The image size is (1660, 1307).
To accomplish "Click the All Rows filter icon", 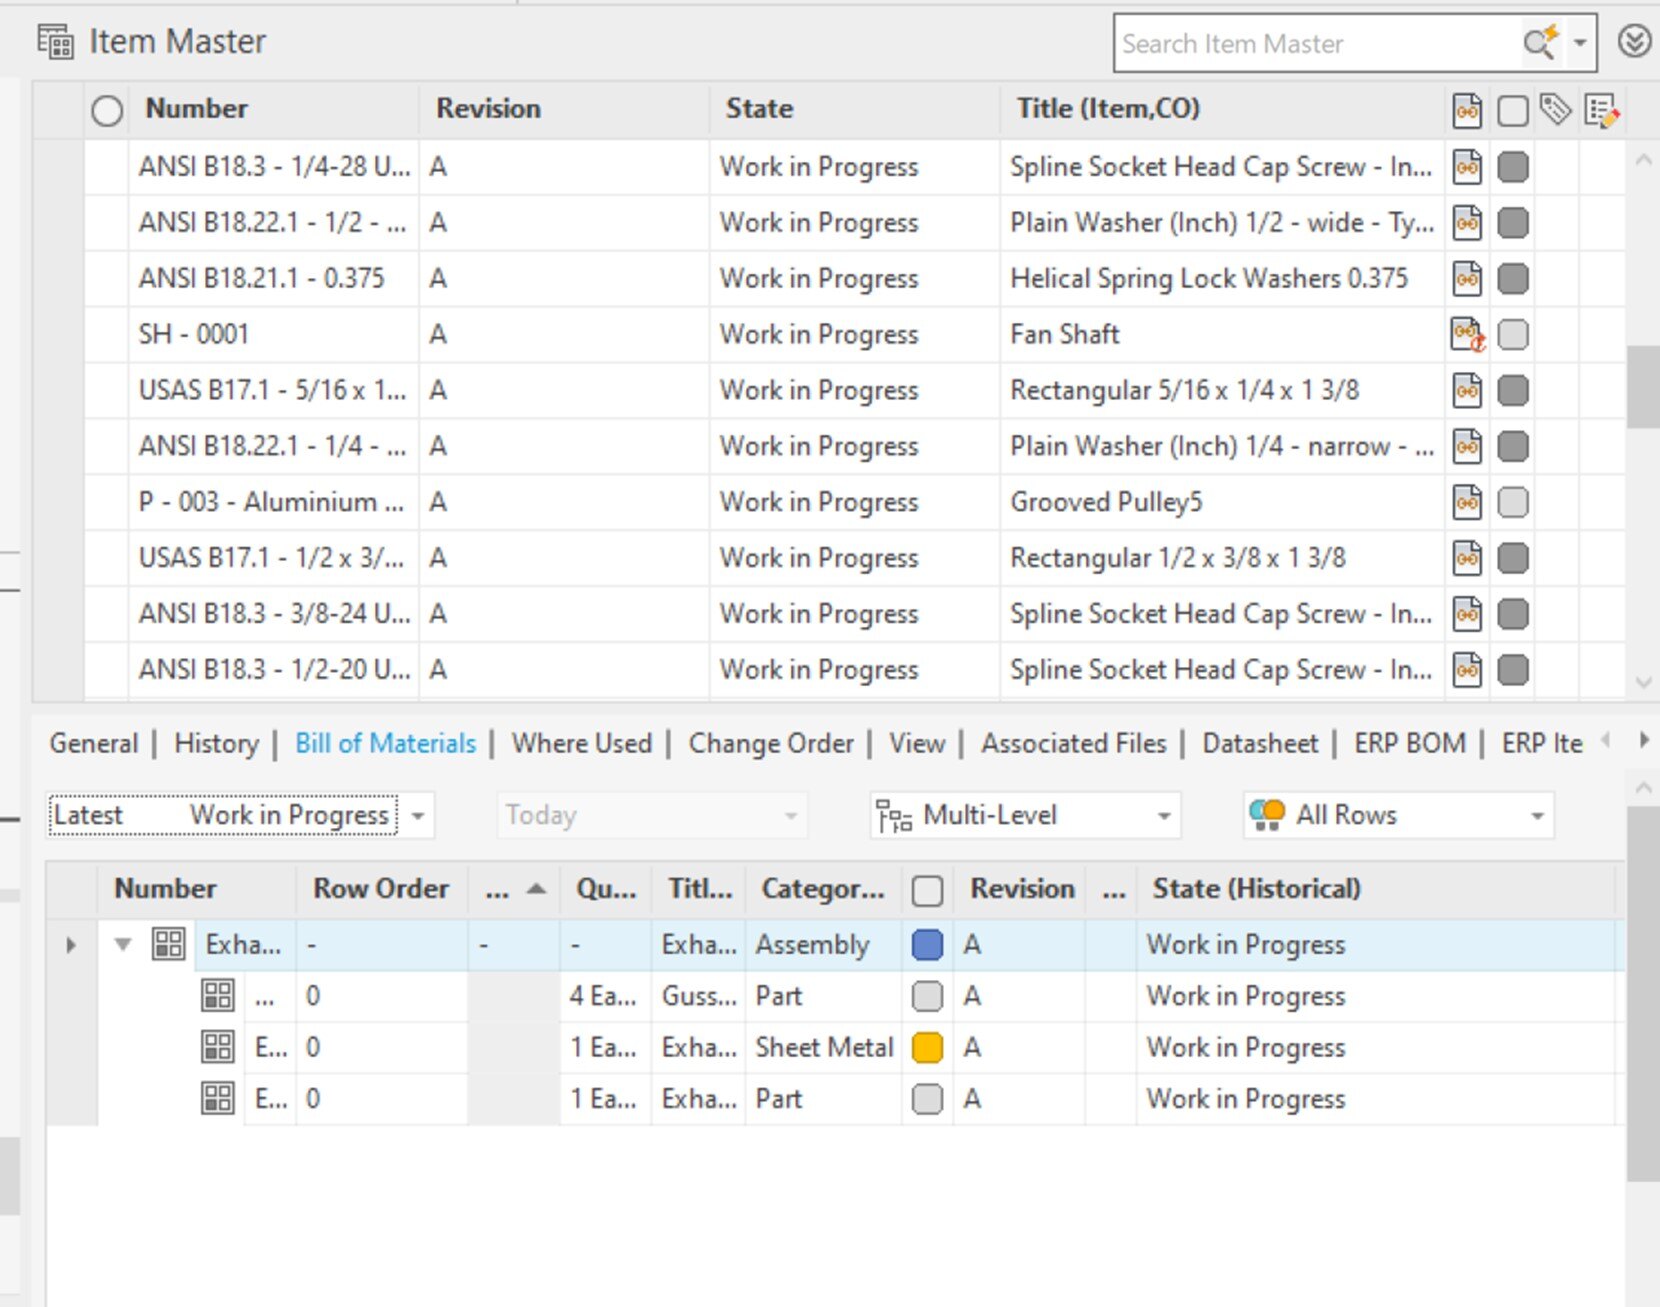I will click(1267, 815).
